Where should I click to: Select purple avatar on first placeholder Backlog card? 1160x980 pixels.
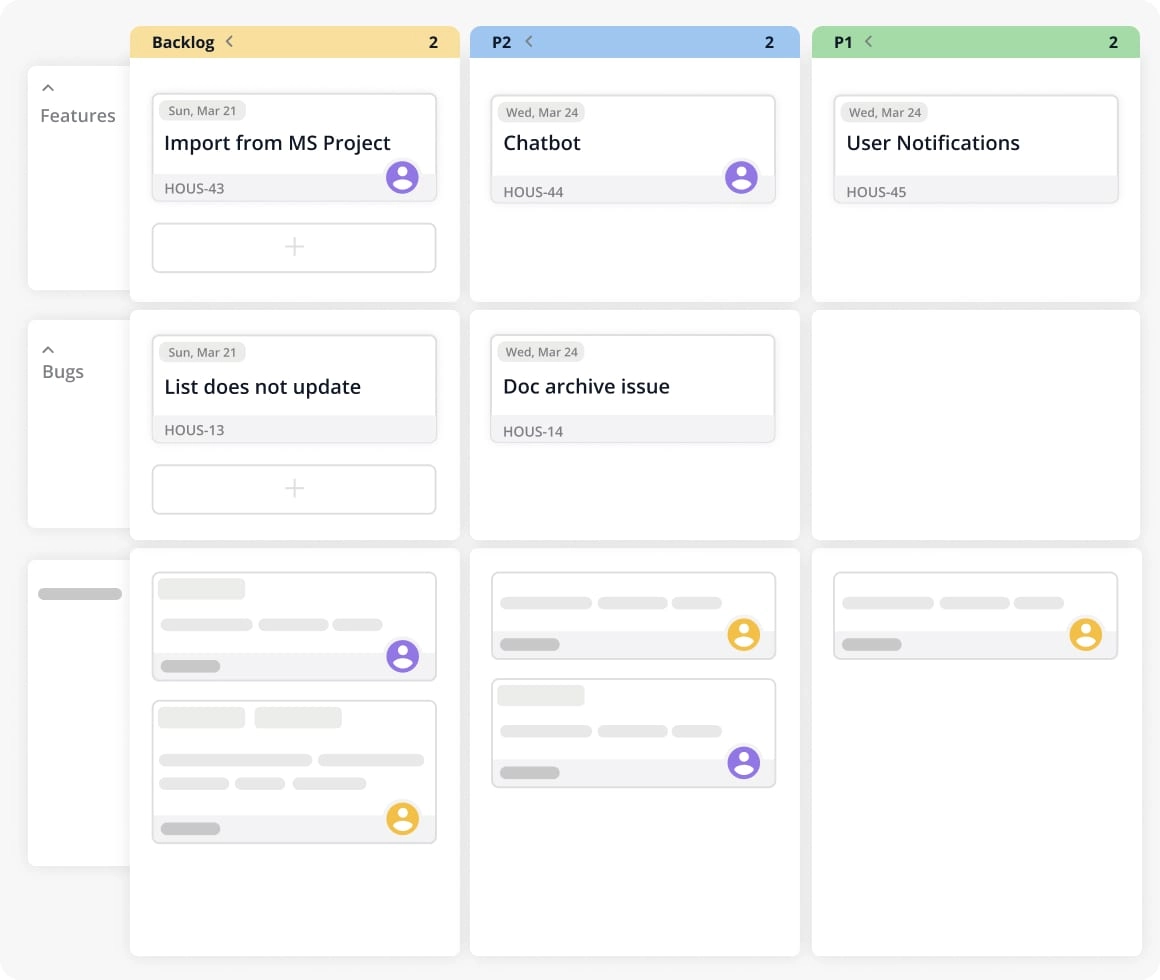pyautogui.click(x=402, y=656)
